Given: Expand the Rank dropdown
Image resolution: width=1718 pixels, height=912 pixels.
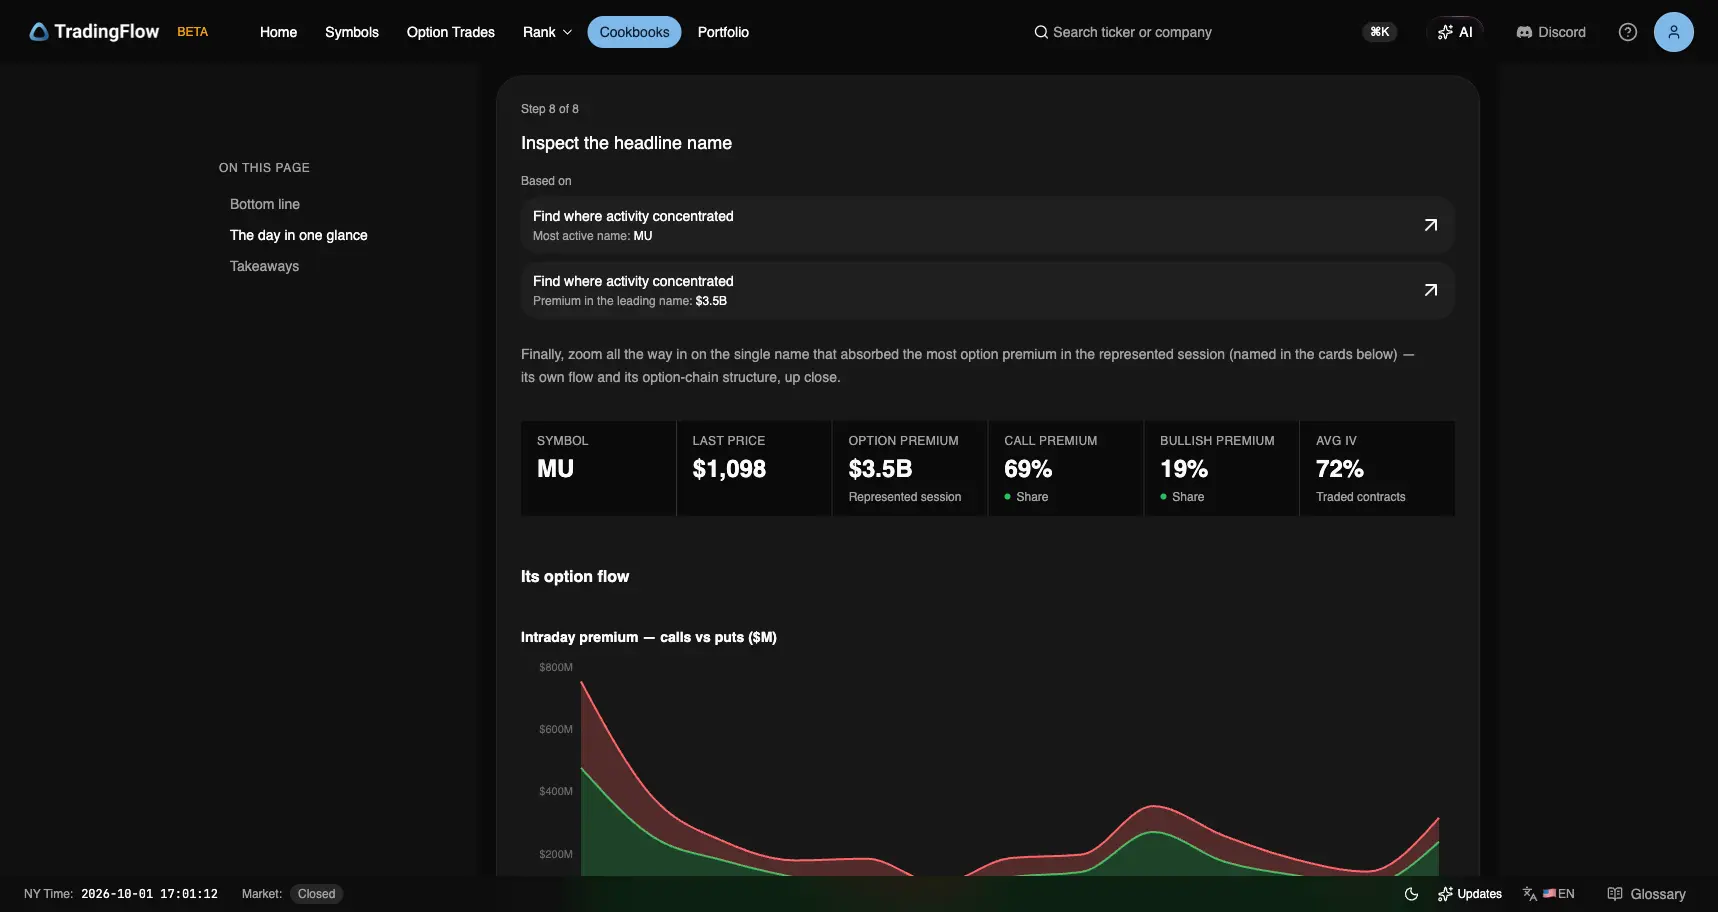Looking at the screenshot, I should 547,32.
